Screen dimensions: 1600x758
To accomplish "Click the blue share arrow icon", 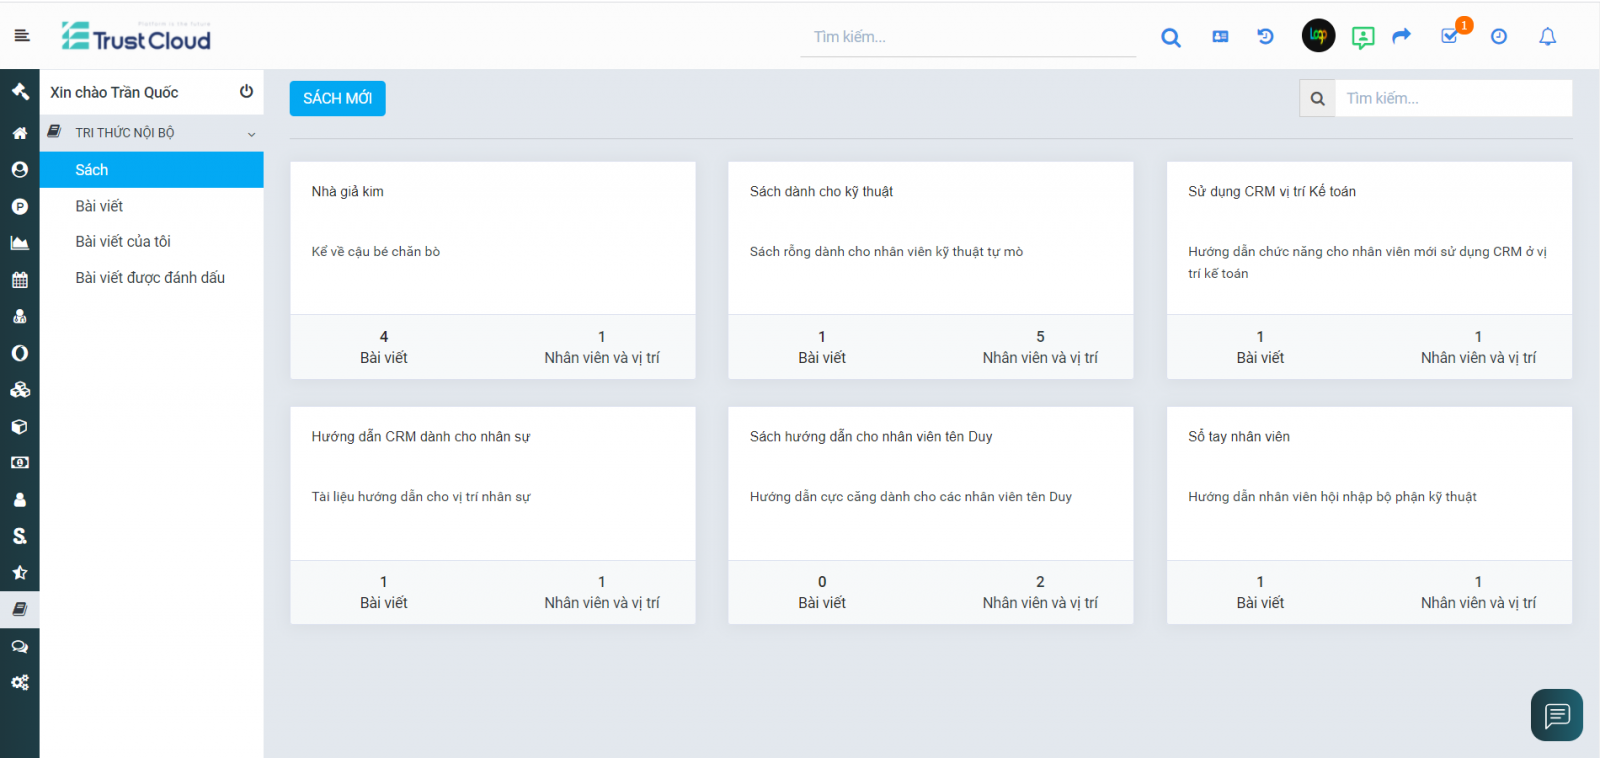I will [x=1401, y=37].
